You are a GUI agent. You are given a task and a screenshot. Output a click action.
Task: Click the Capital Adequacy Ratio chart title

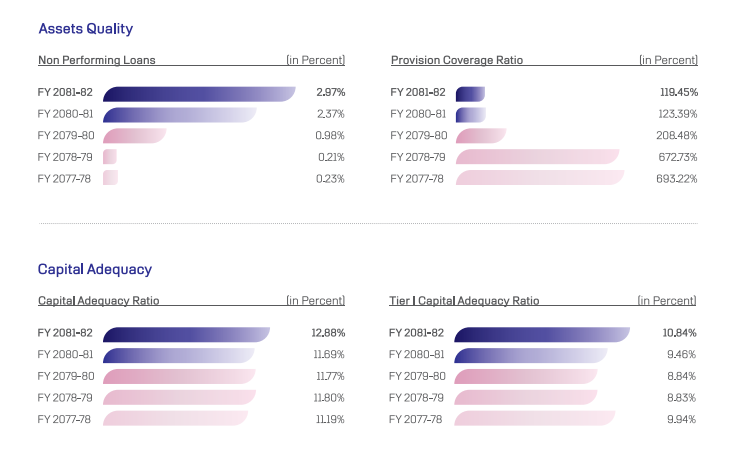tap(98, 300)
